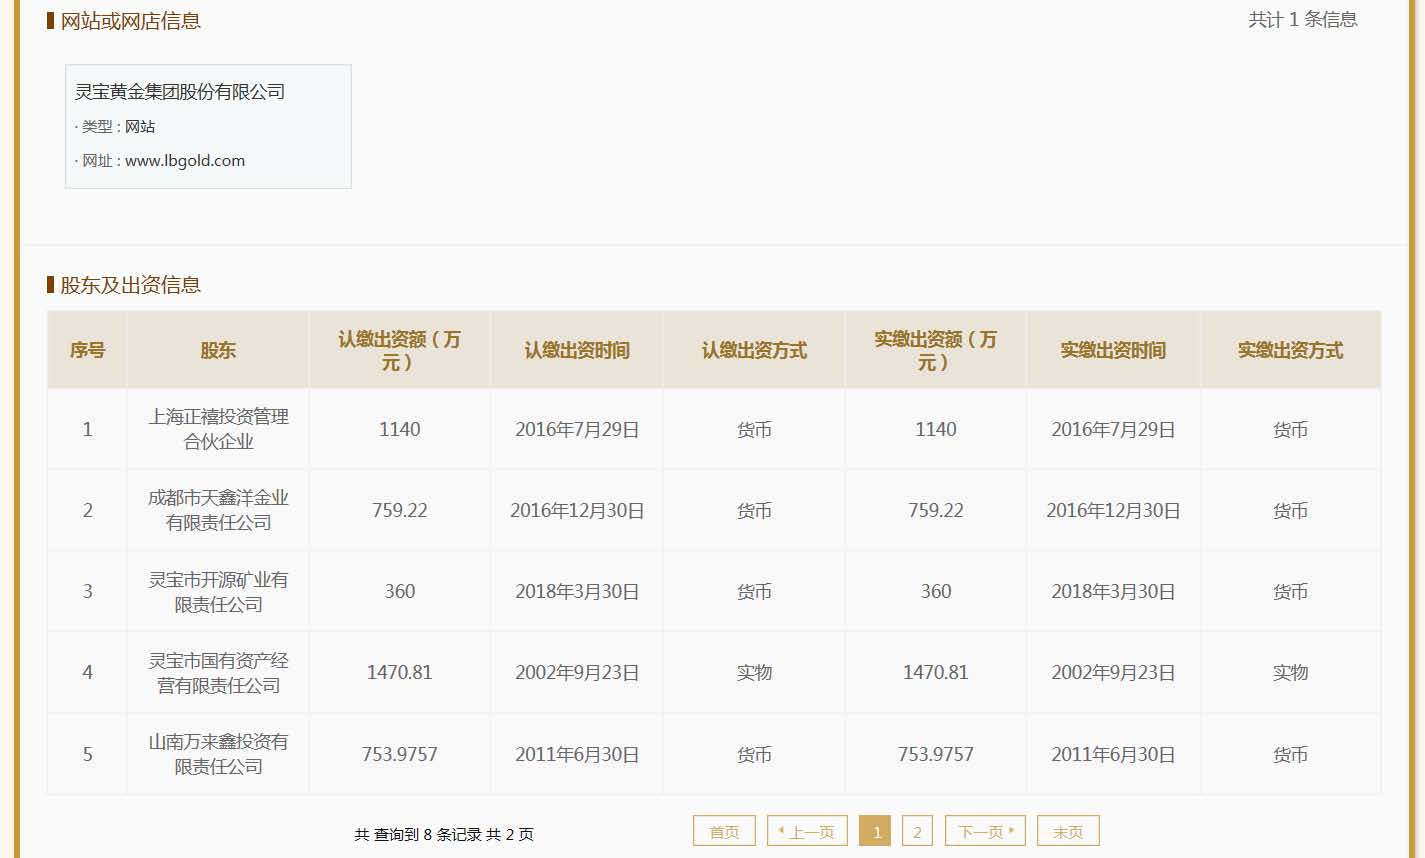Select shareholder 灵宝市开源矿业有限责任公司
This screenshot has height=858, width=1425.
pyautogui.click(x=218, y=591)
